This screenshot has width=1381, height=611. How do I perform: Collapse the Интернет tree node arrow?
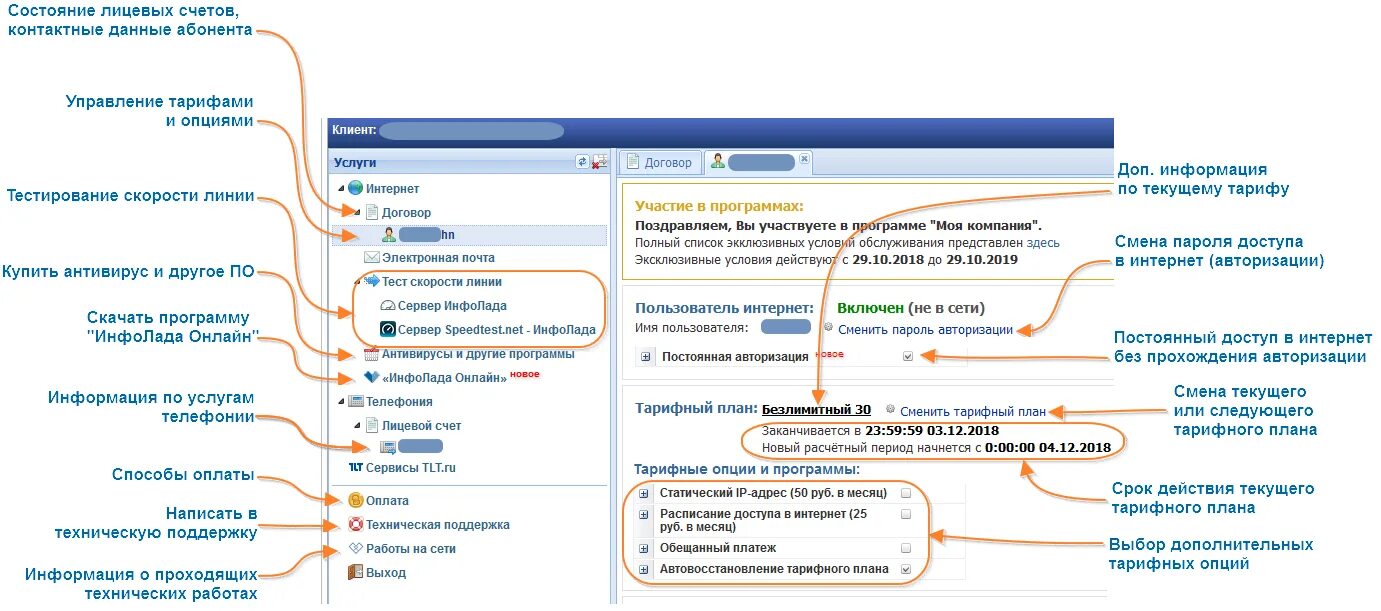[x=340, y=189]
